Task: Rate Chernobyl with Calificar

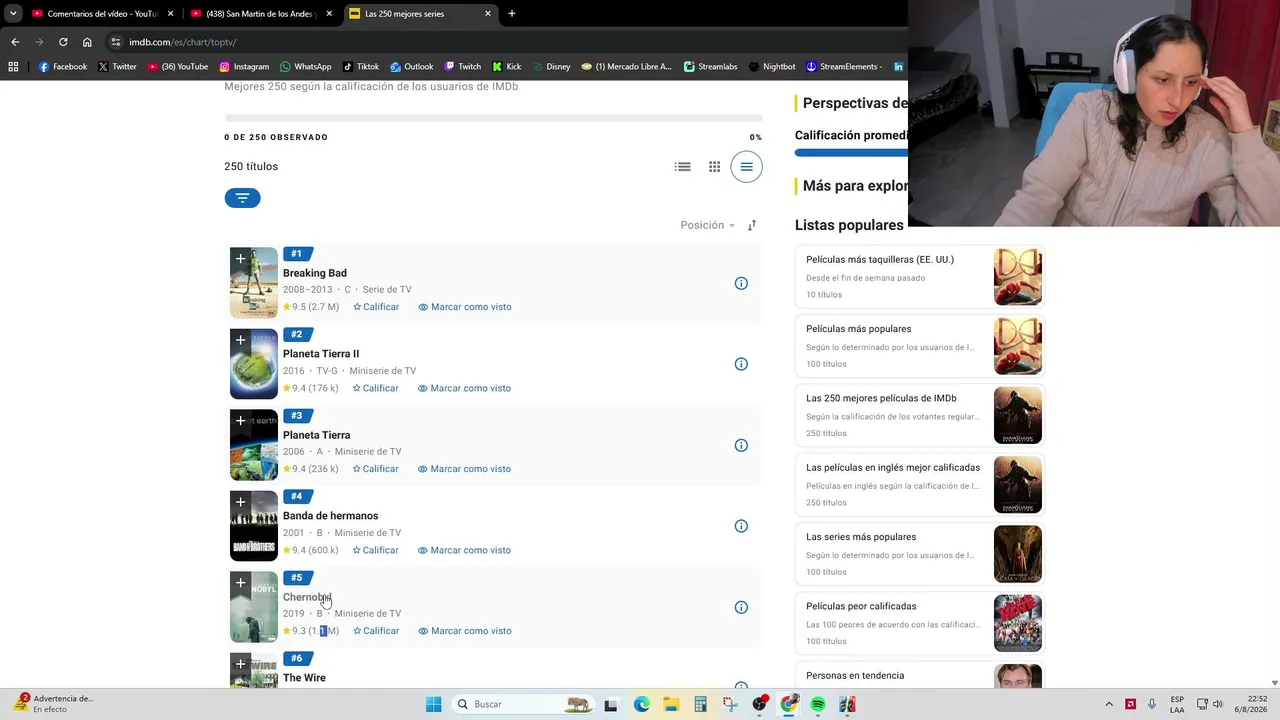Action: (x=376, y=631)
